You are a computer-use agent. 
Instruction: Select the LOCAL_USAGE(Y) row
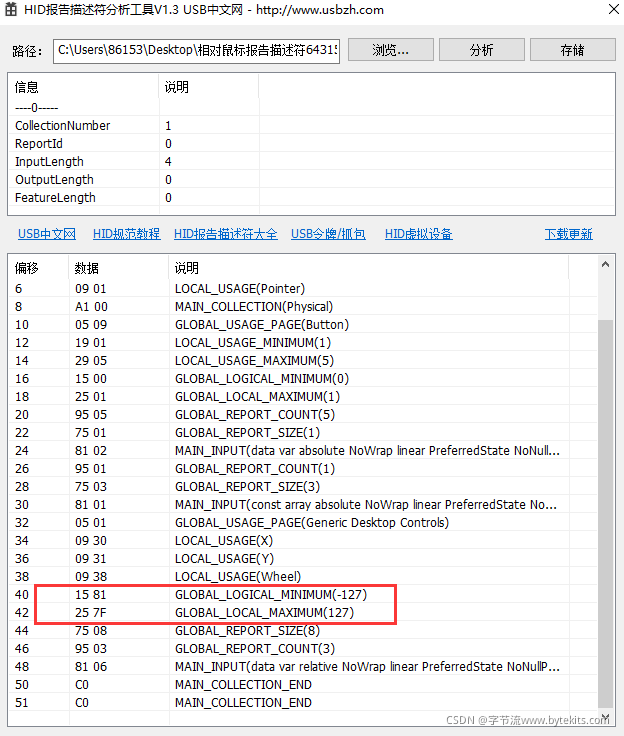pos(303,559)
